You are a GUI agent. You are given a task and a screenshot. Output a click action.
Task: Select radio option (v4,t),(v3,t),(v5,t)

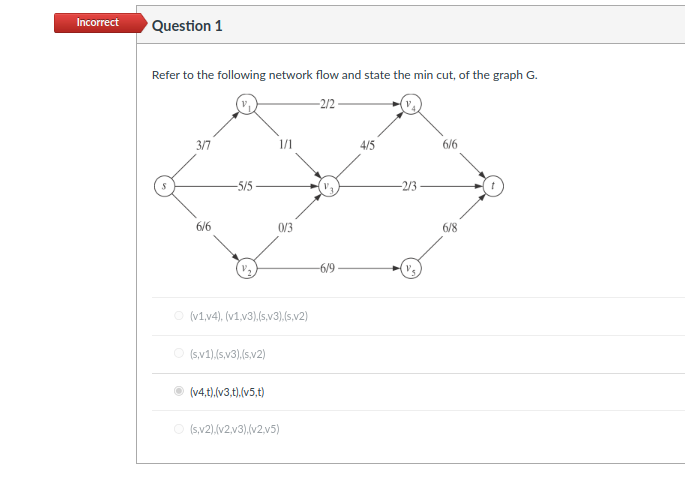pos(179,391)
